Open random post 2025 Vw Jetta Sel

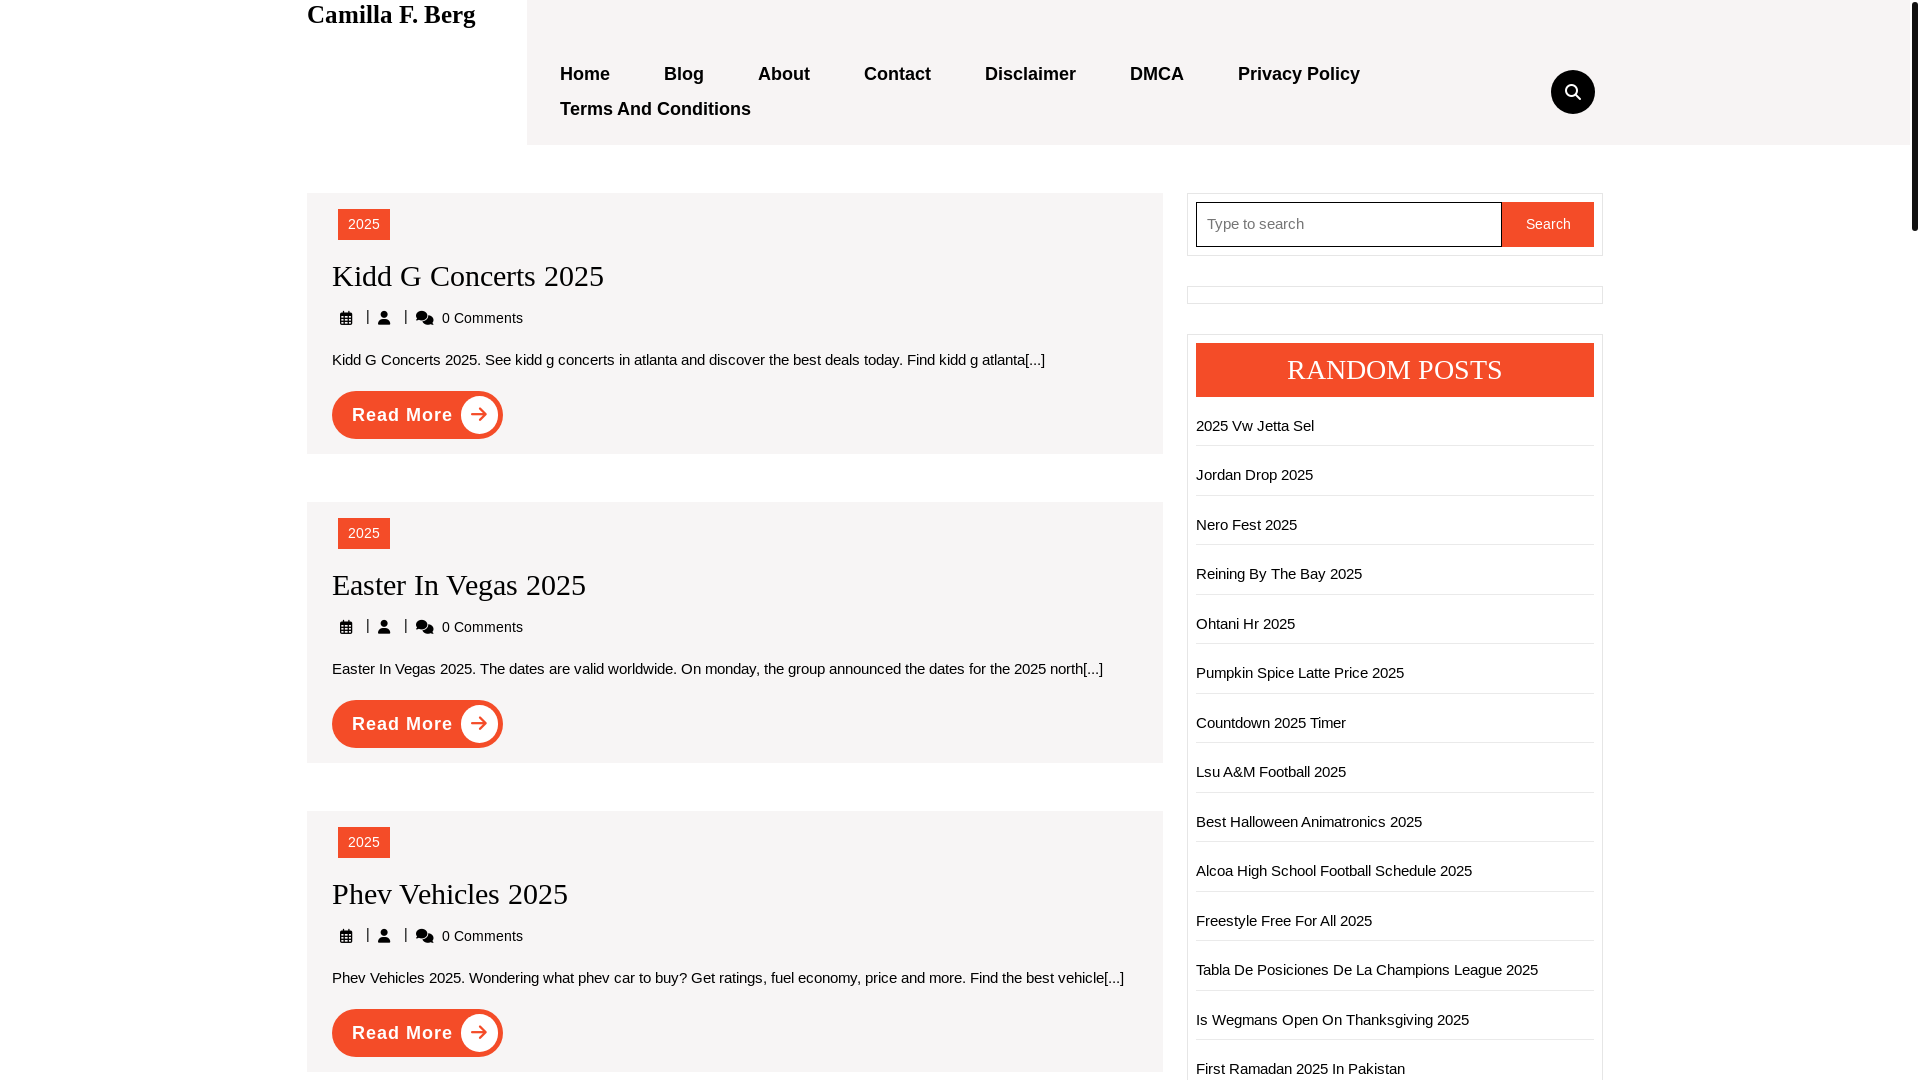coord(1255,426)
